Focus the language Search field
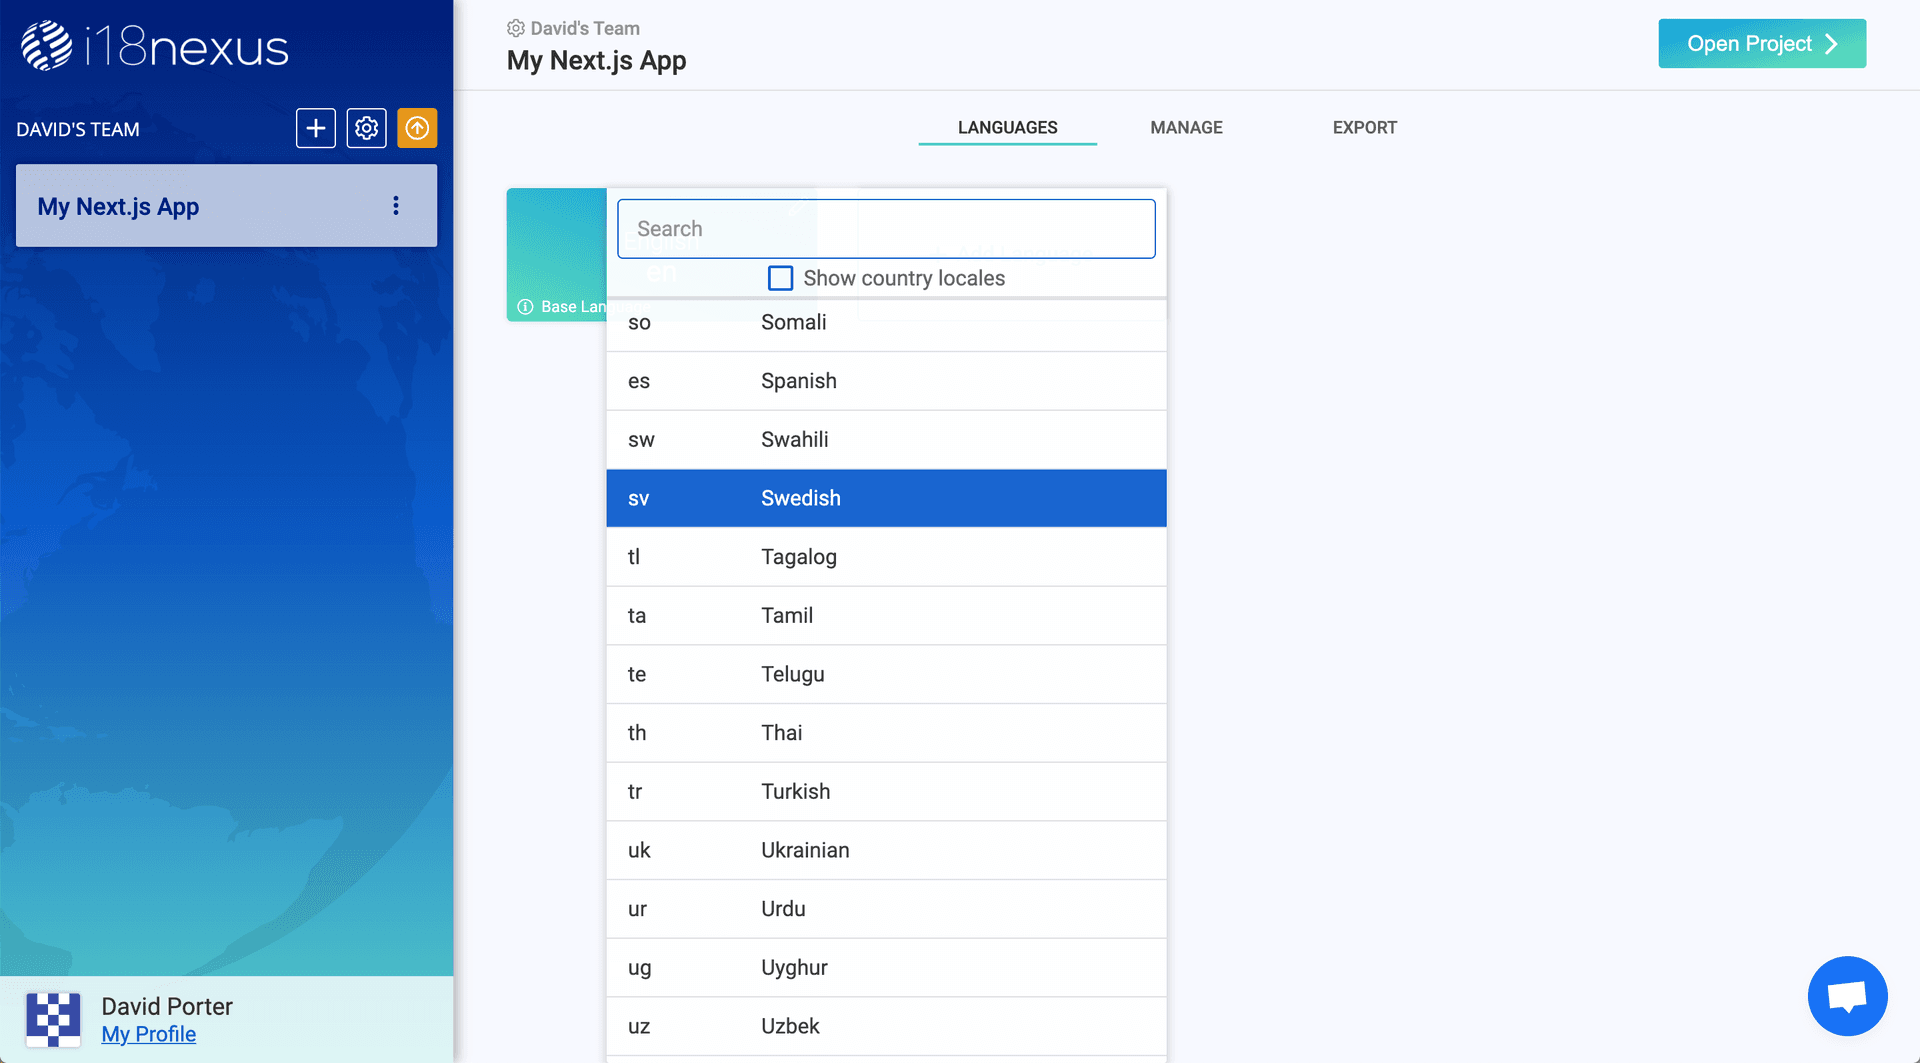Viewport: 1920px width, 1063px height. click(x=885, y=229)
